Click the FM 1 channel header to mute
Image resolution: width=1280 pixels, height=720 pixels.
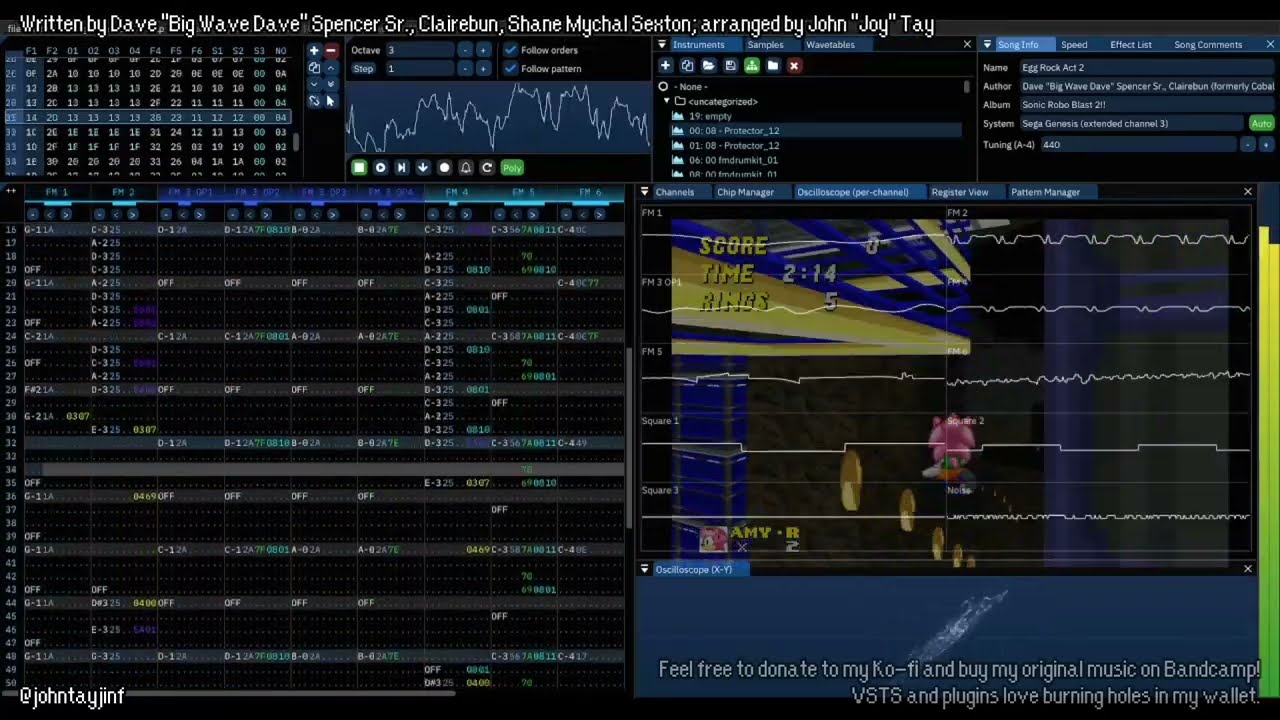coord(58,192)
